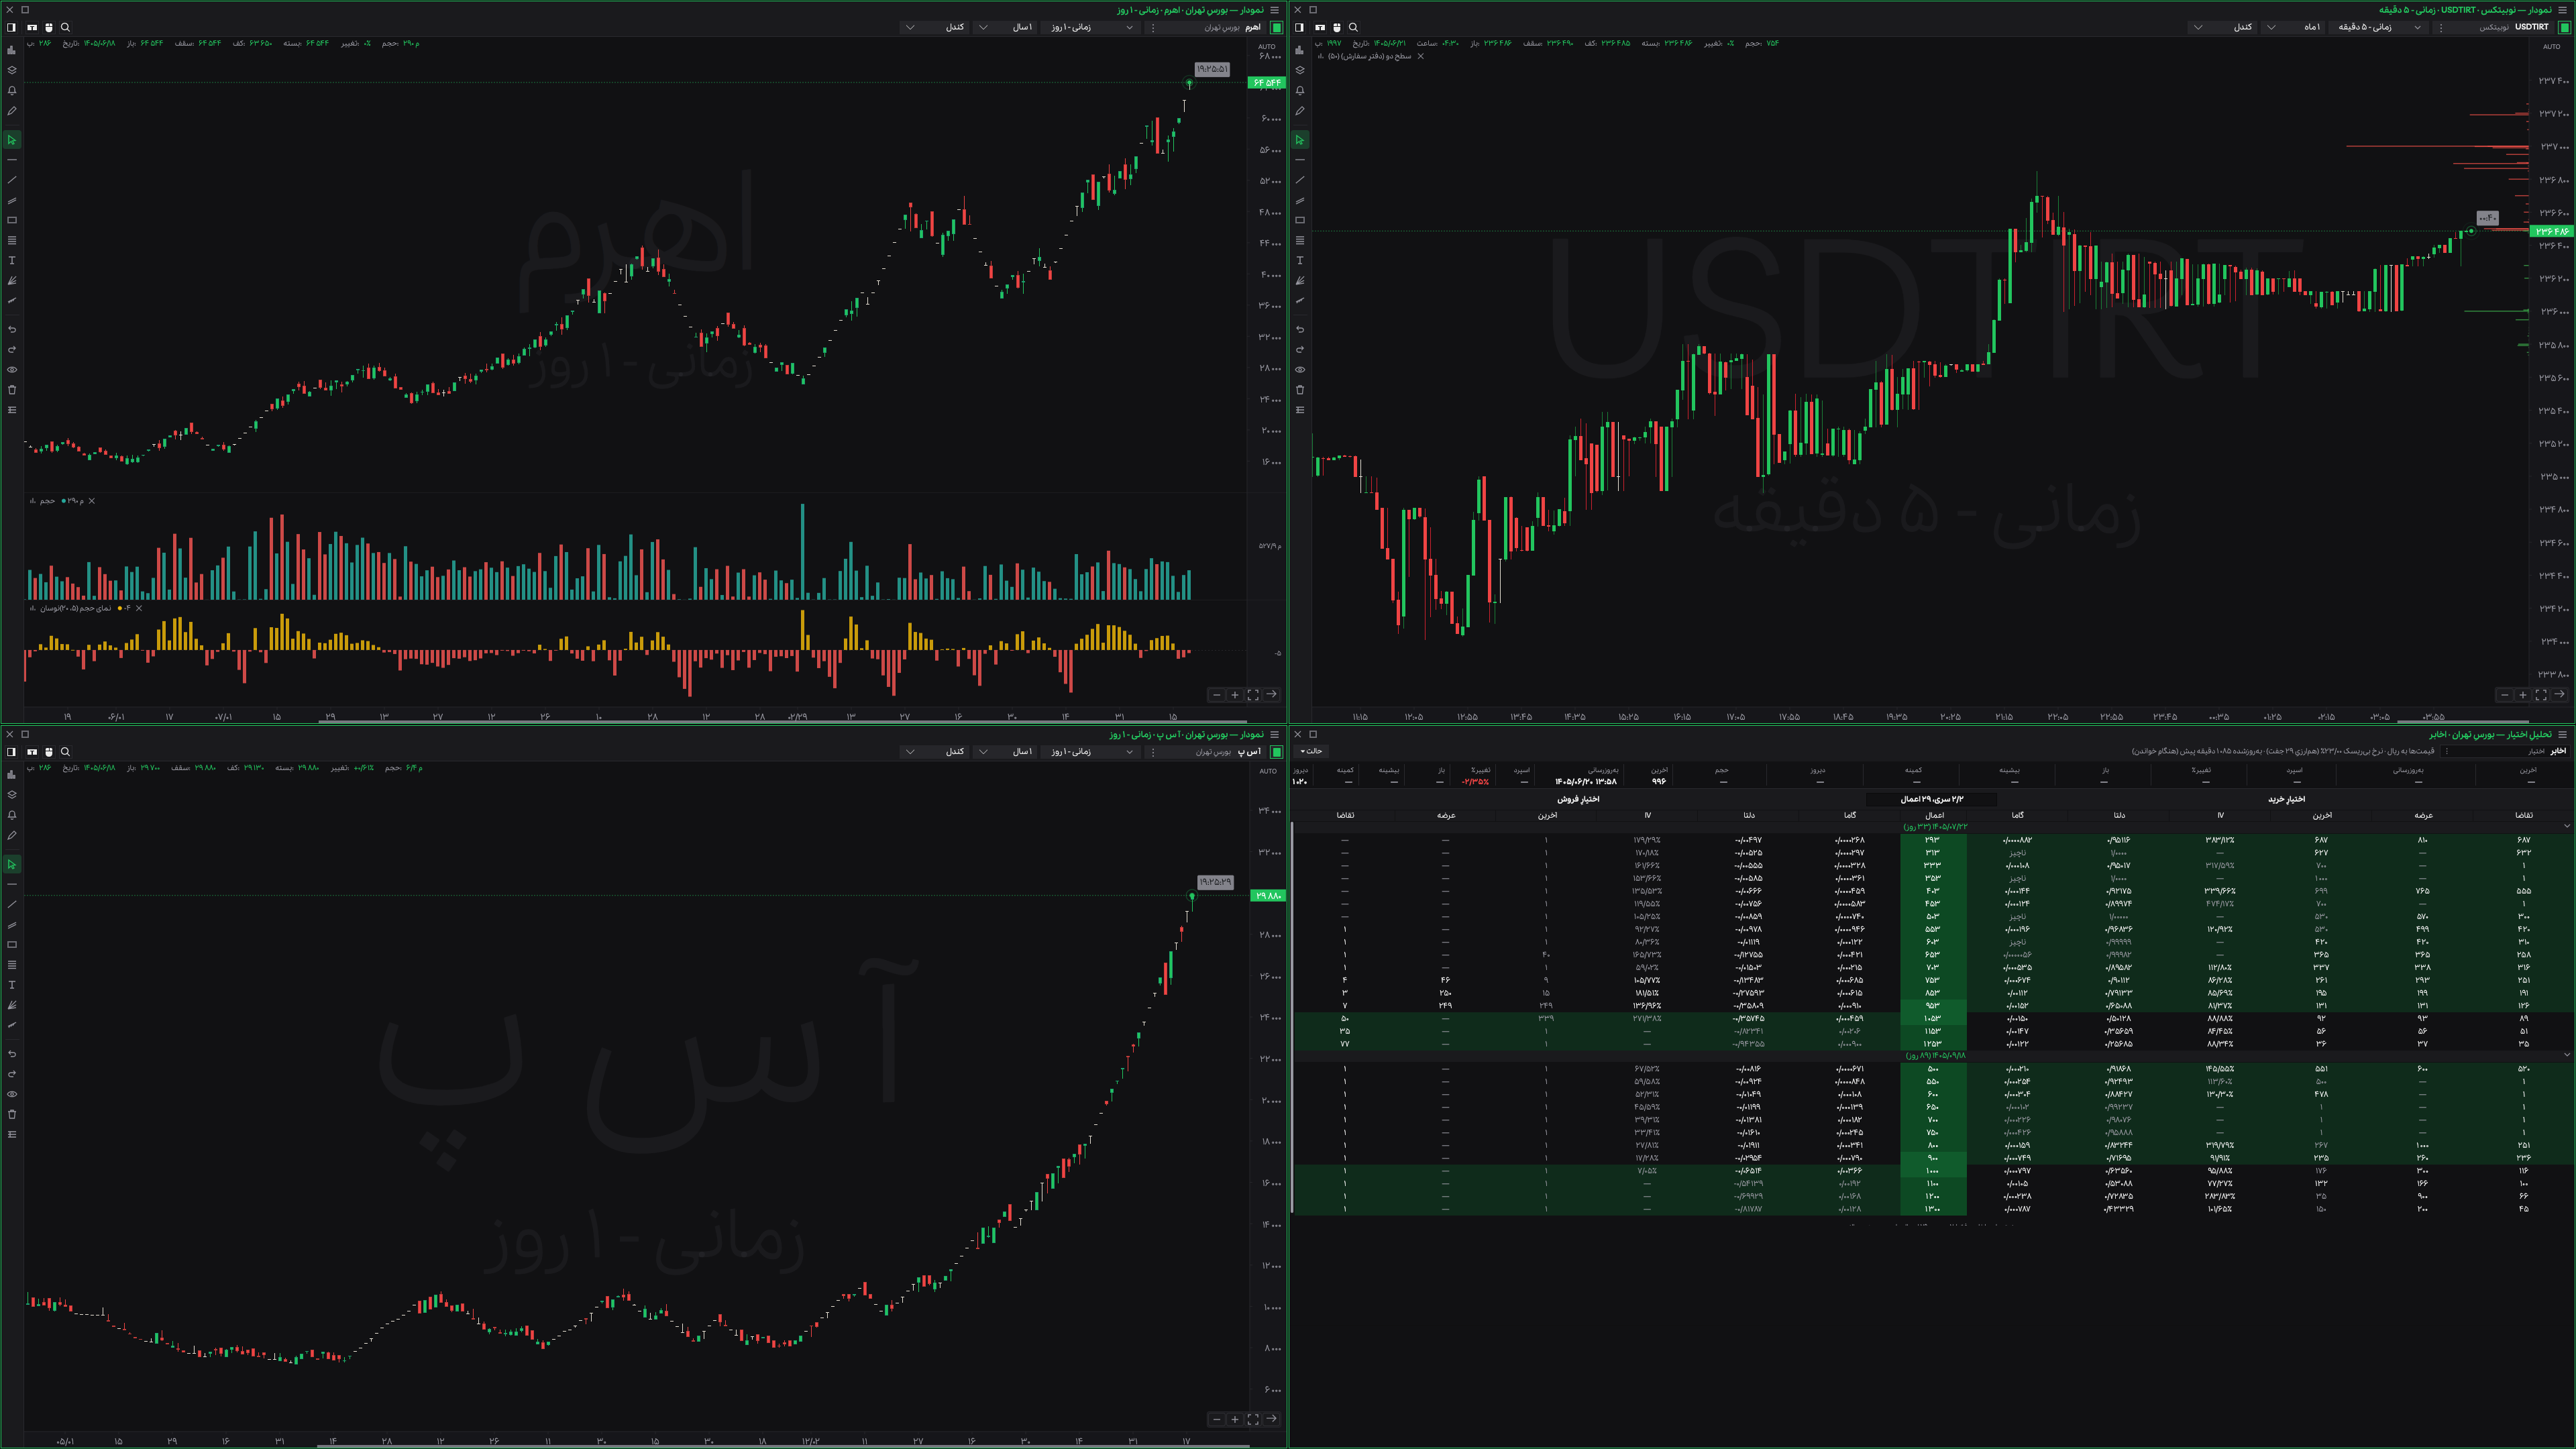Click اختیار خرید section header
This screenshot has height=1449, width=2576.
2287,799
